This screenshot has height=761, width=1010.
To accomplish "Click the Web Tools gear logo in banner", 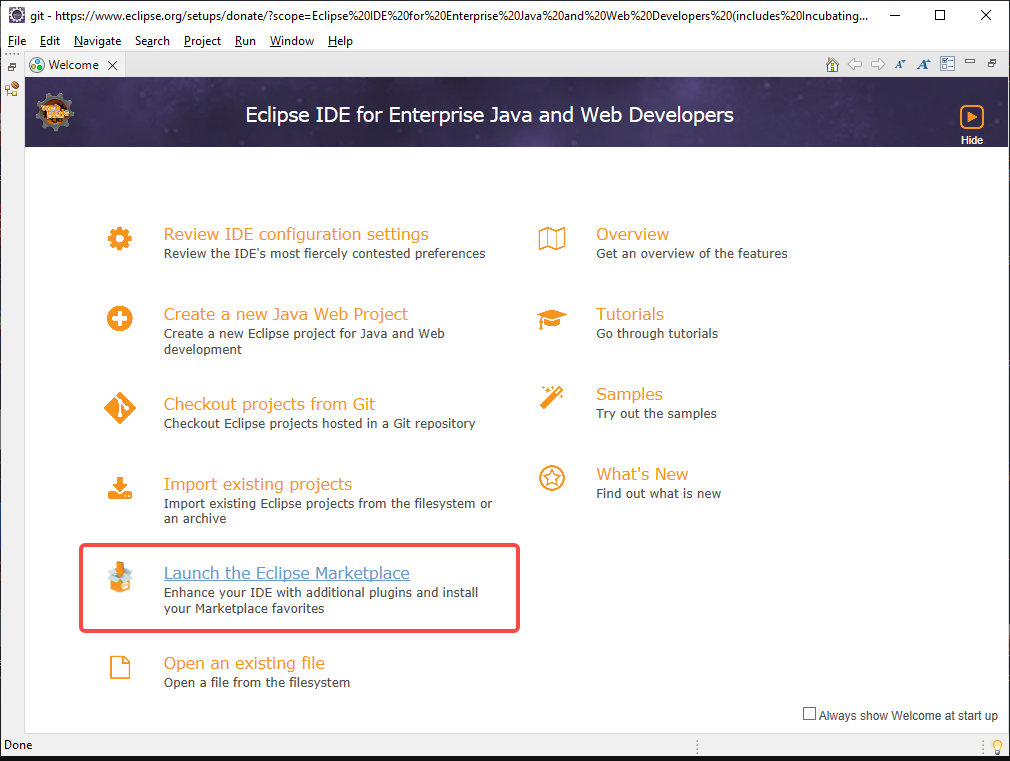I will [x=55, y=112].
